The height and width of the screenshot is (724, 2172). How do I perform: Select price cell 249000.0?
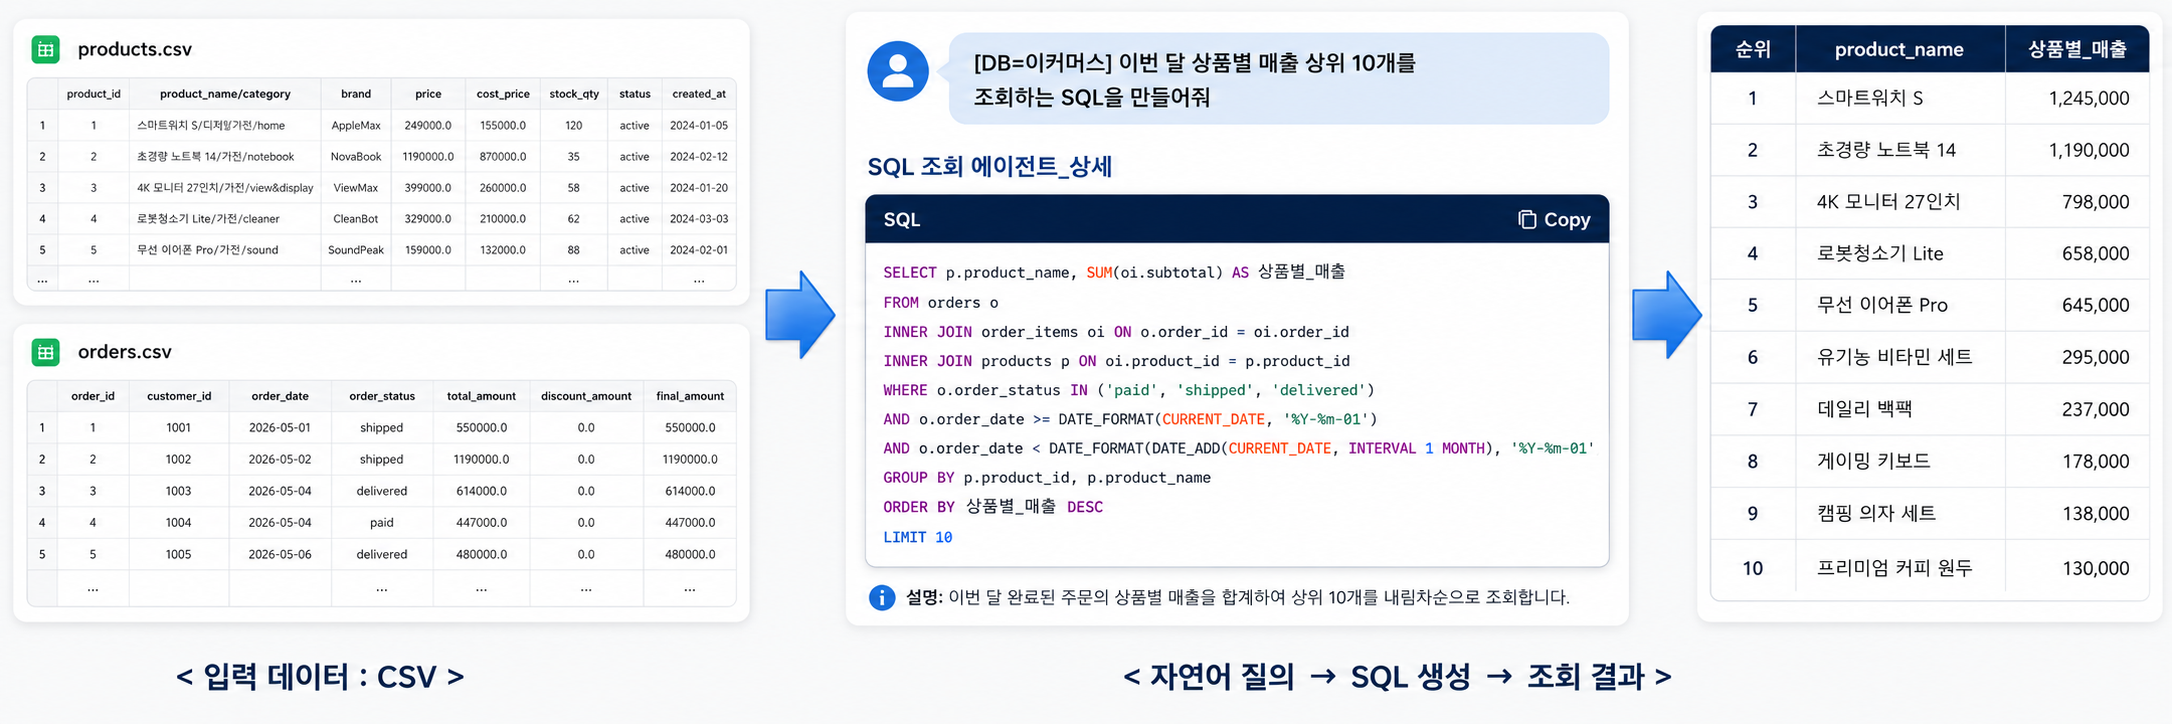pyautogui.click(x=428, y=126)
